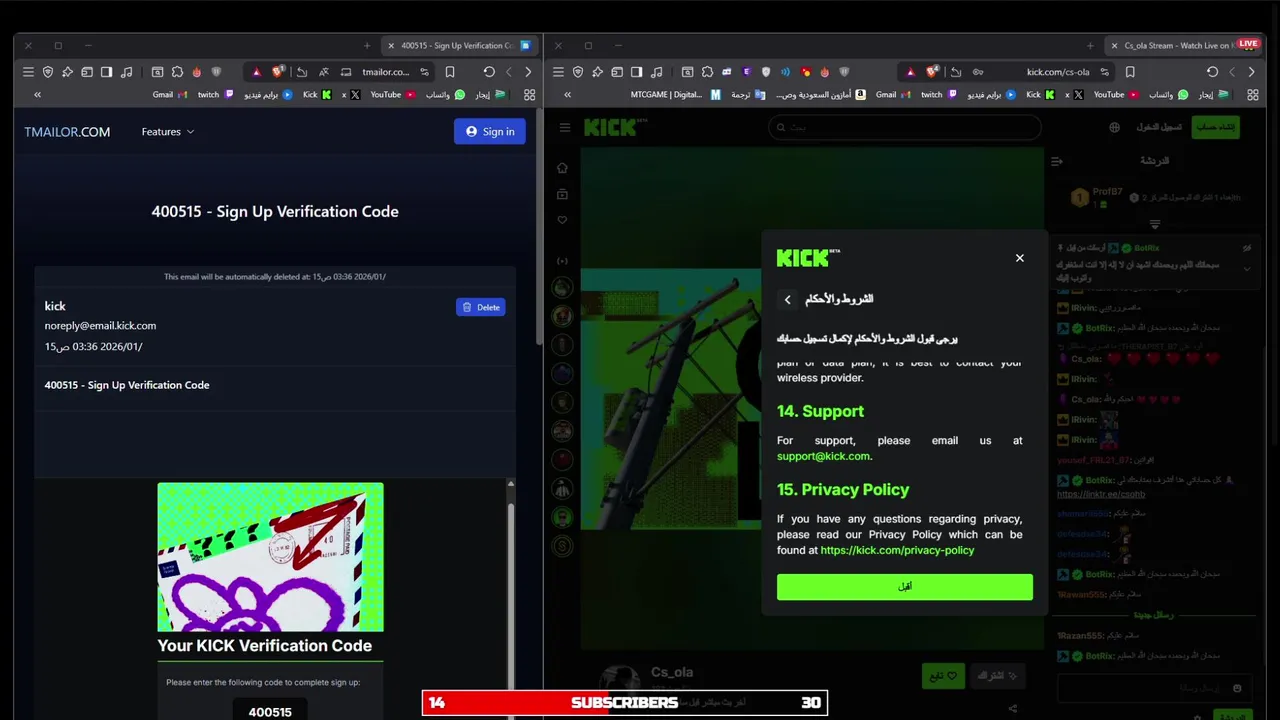Open bookmarks grid icon in TMailor window
This screenshot has height=720, width=1280.
[x=529, y=95]
